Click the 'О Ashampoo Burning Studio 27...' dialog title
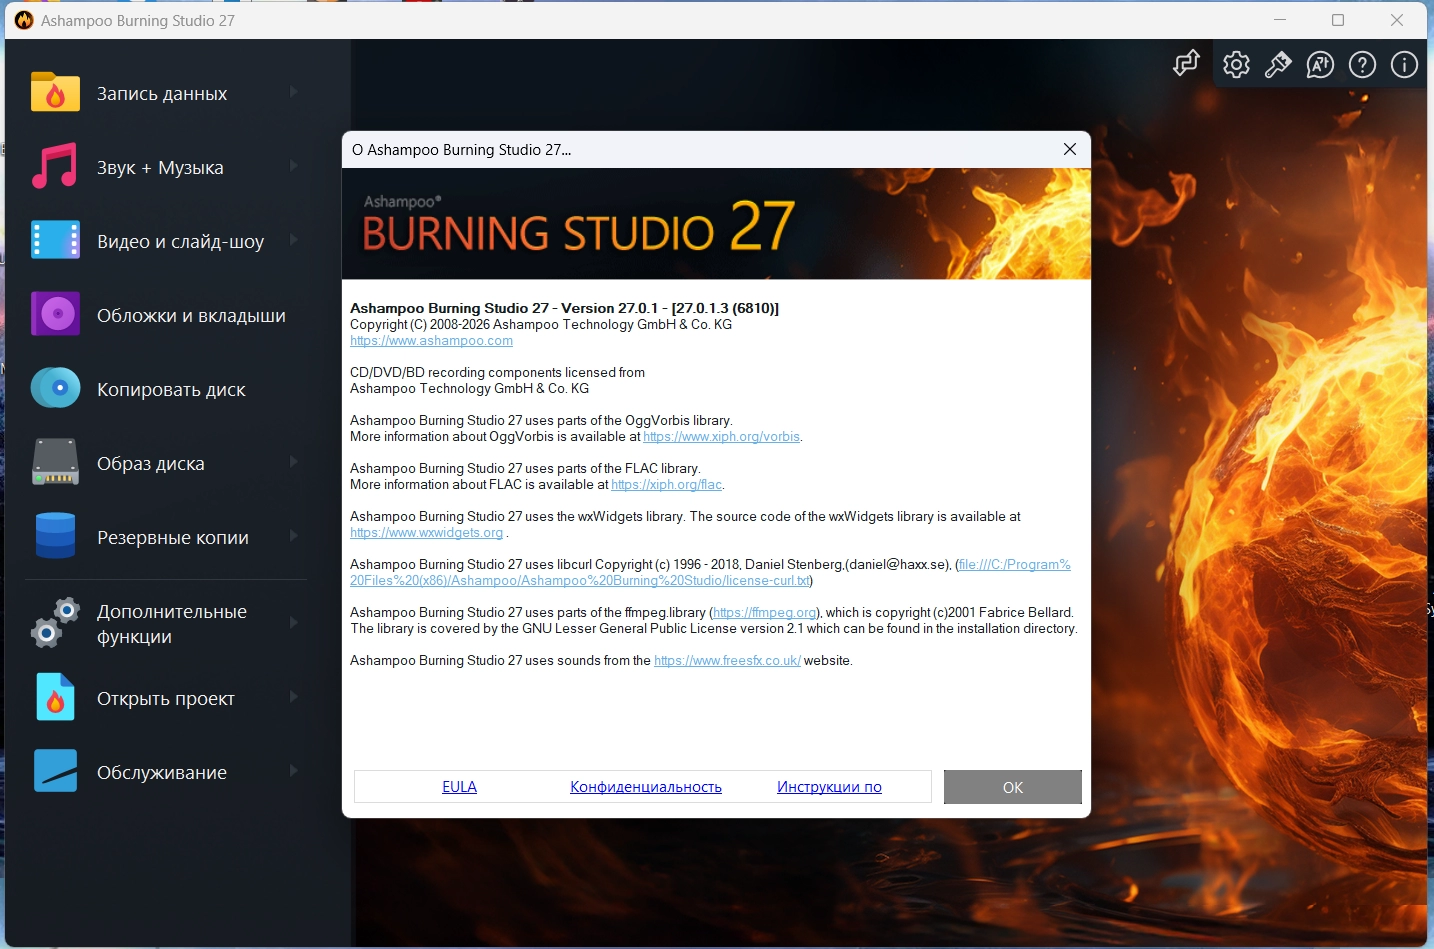This screenshot has width=1434, height=949. point(461,150)
